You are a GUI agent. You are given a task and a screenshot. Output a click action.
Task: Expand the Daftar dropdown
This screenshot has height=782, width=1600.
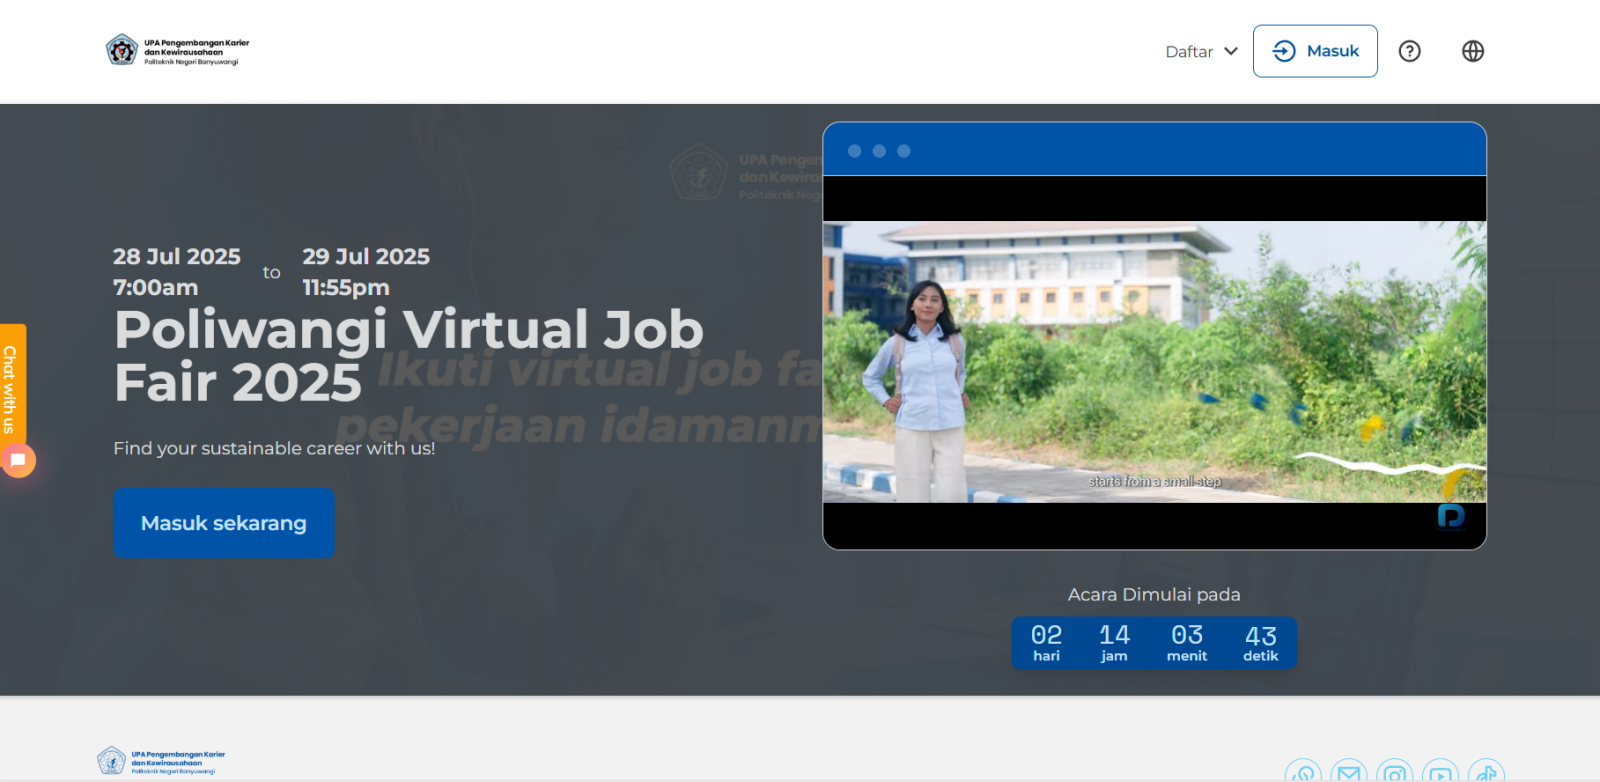click(1202, 51)
